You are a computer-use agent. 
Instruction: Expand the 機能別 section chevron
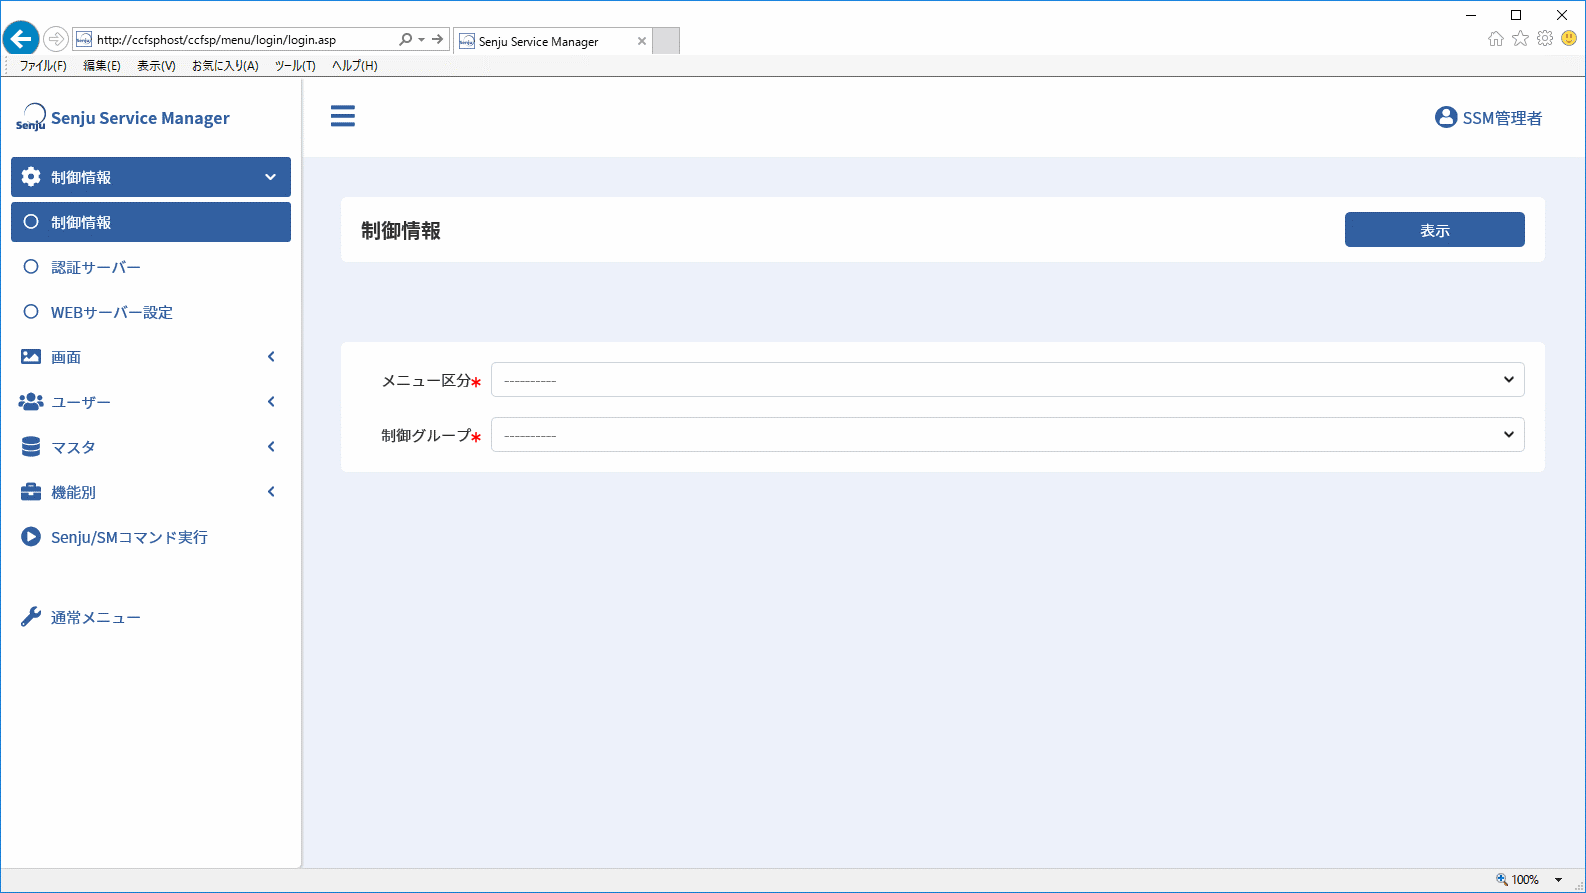(x=271, y=492)
